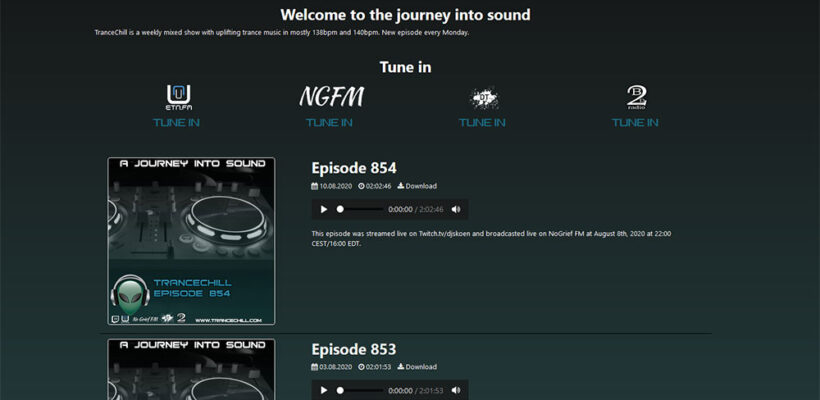The height and width of the screenshot is (400, 820).
Task: Play Episode 853 audio
Action: tap(324, 390)
